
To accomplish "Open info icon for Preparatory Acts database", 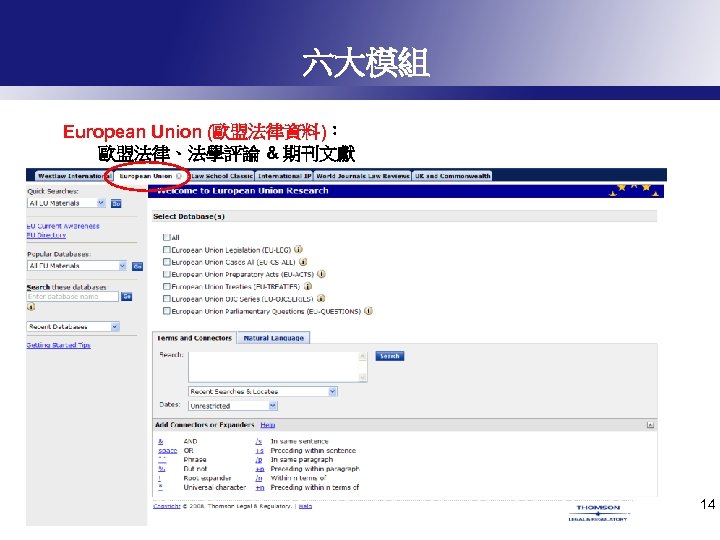I will pyautogui.click(x=321, y=274).
